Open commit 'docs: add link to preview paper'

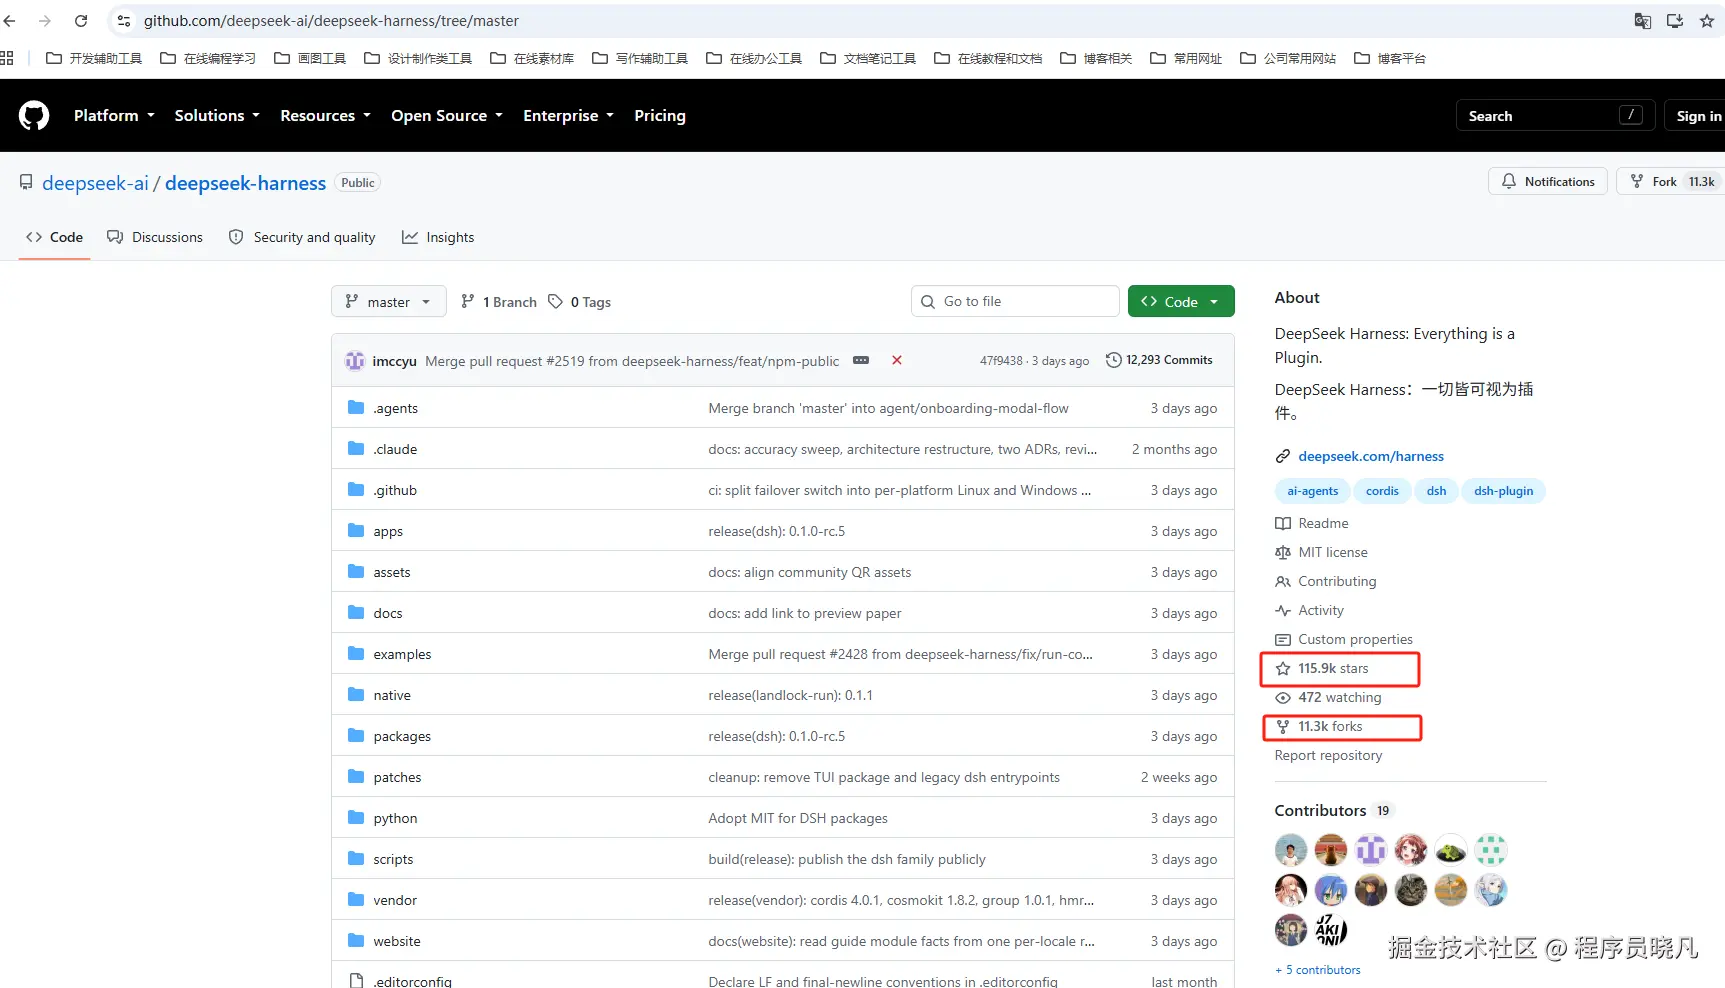click(x=805, y=613)
